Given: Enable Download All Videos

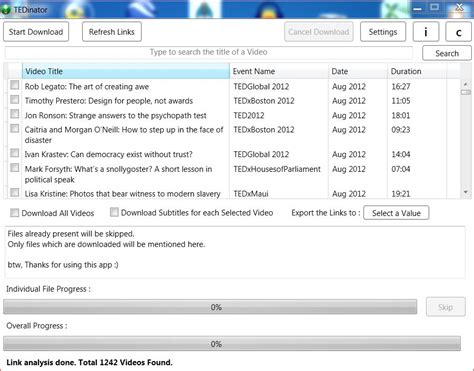Looking at the screenshot, I should tap(14, 213).
